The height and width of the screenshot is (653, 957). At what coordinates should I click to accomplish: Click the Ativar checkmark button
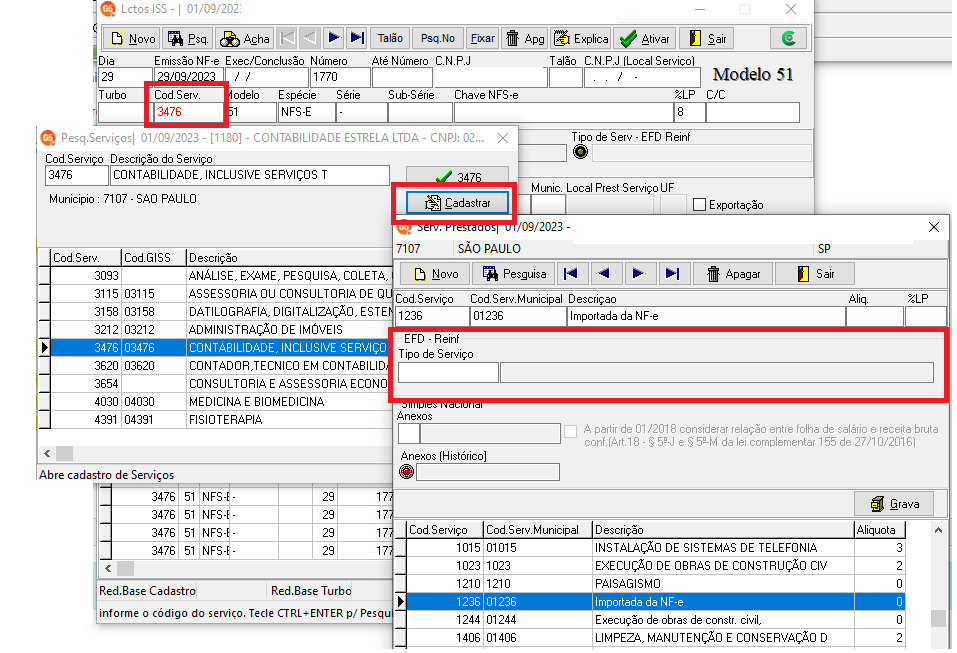(x=645, y=38)
